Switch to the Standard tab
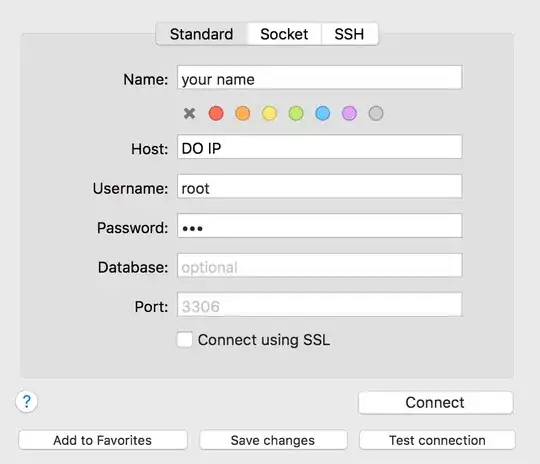The height and width of the screenshot is (464, 540). tap(201, 34)
